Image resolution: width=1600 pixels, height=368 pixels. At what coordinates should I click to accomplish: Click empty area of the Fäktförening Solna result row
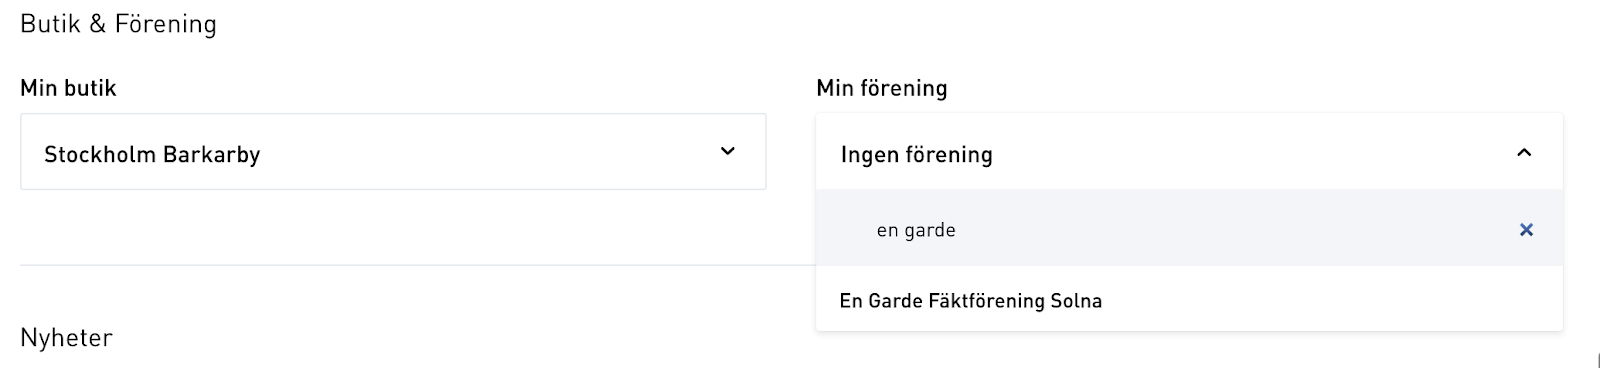pos(1330,301)
